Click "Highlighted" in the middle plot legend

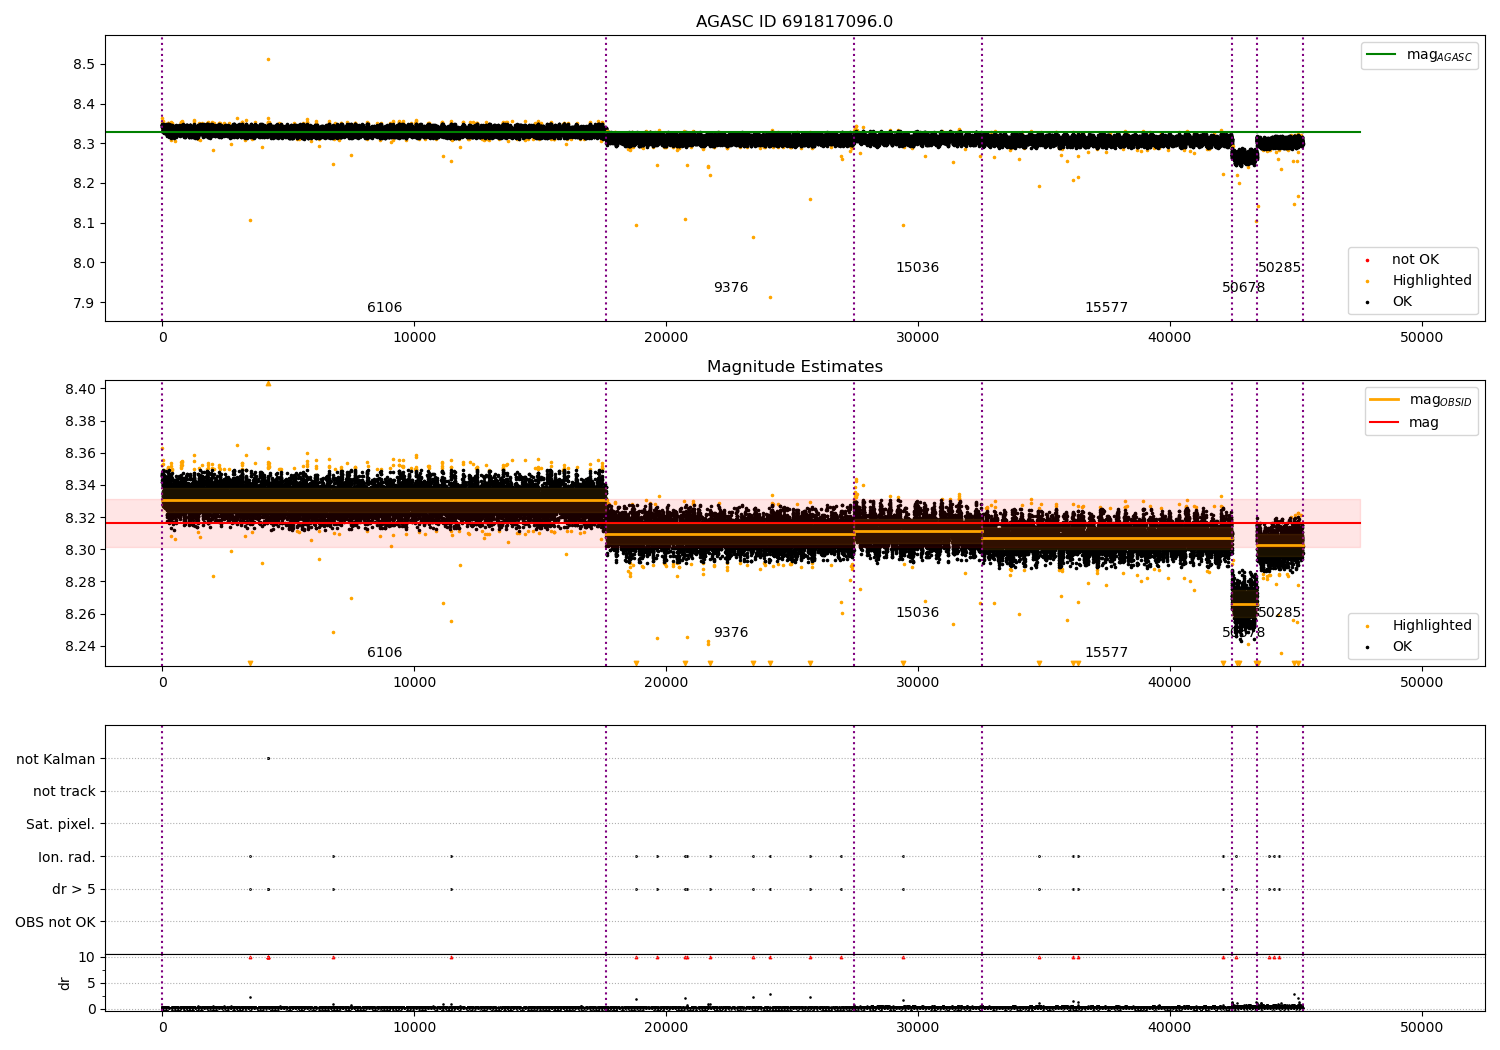[1432, 626]
